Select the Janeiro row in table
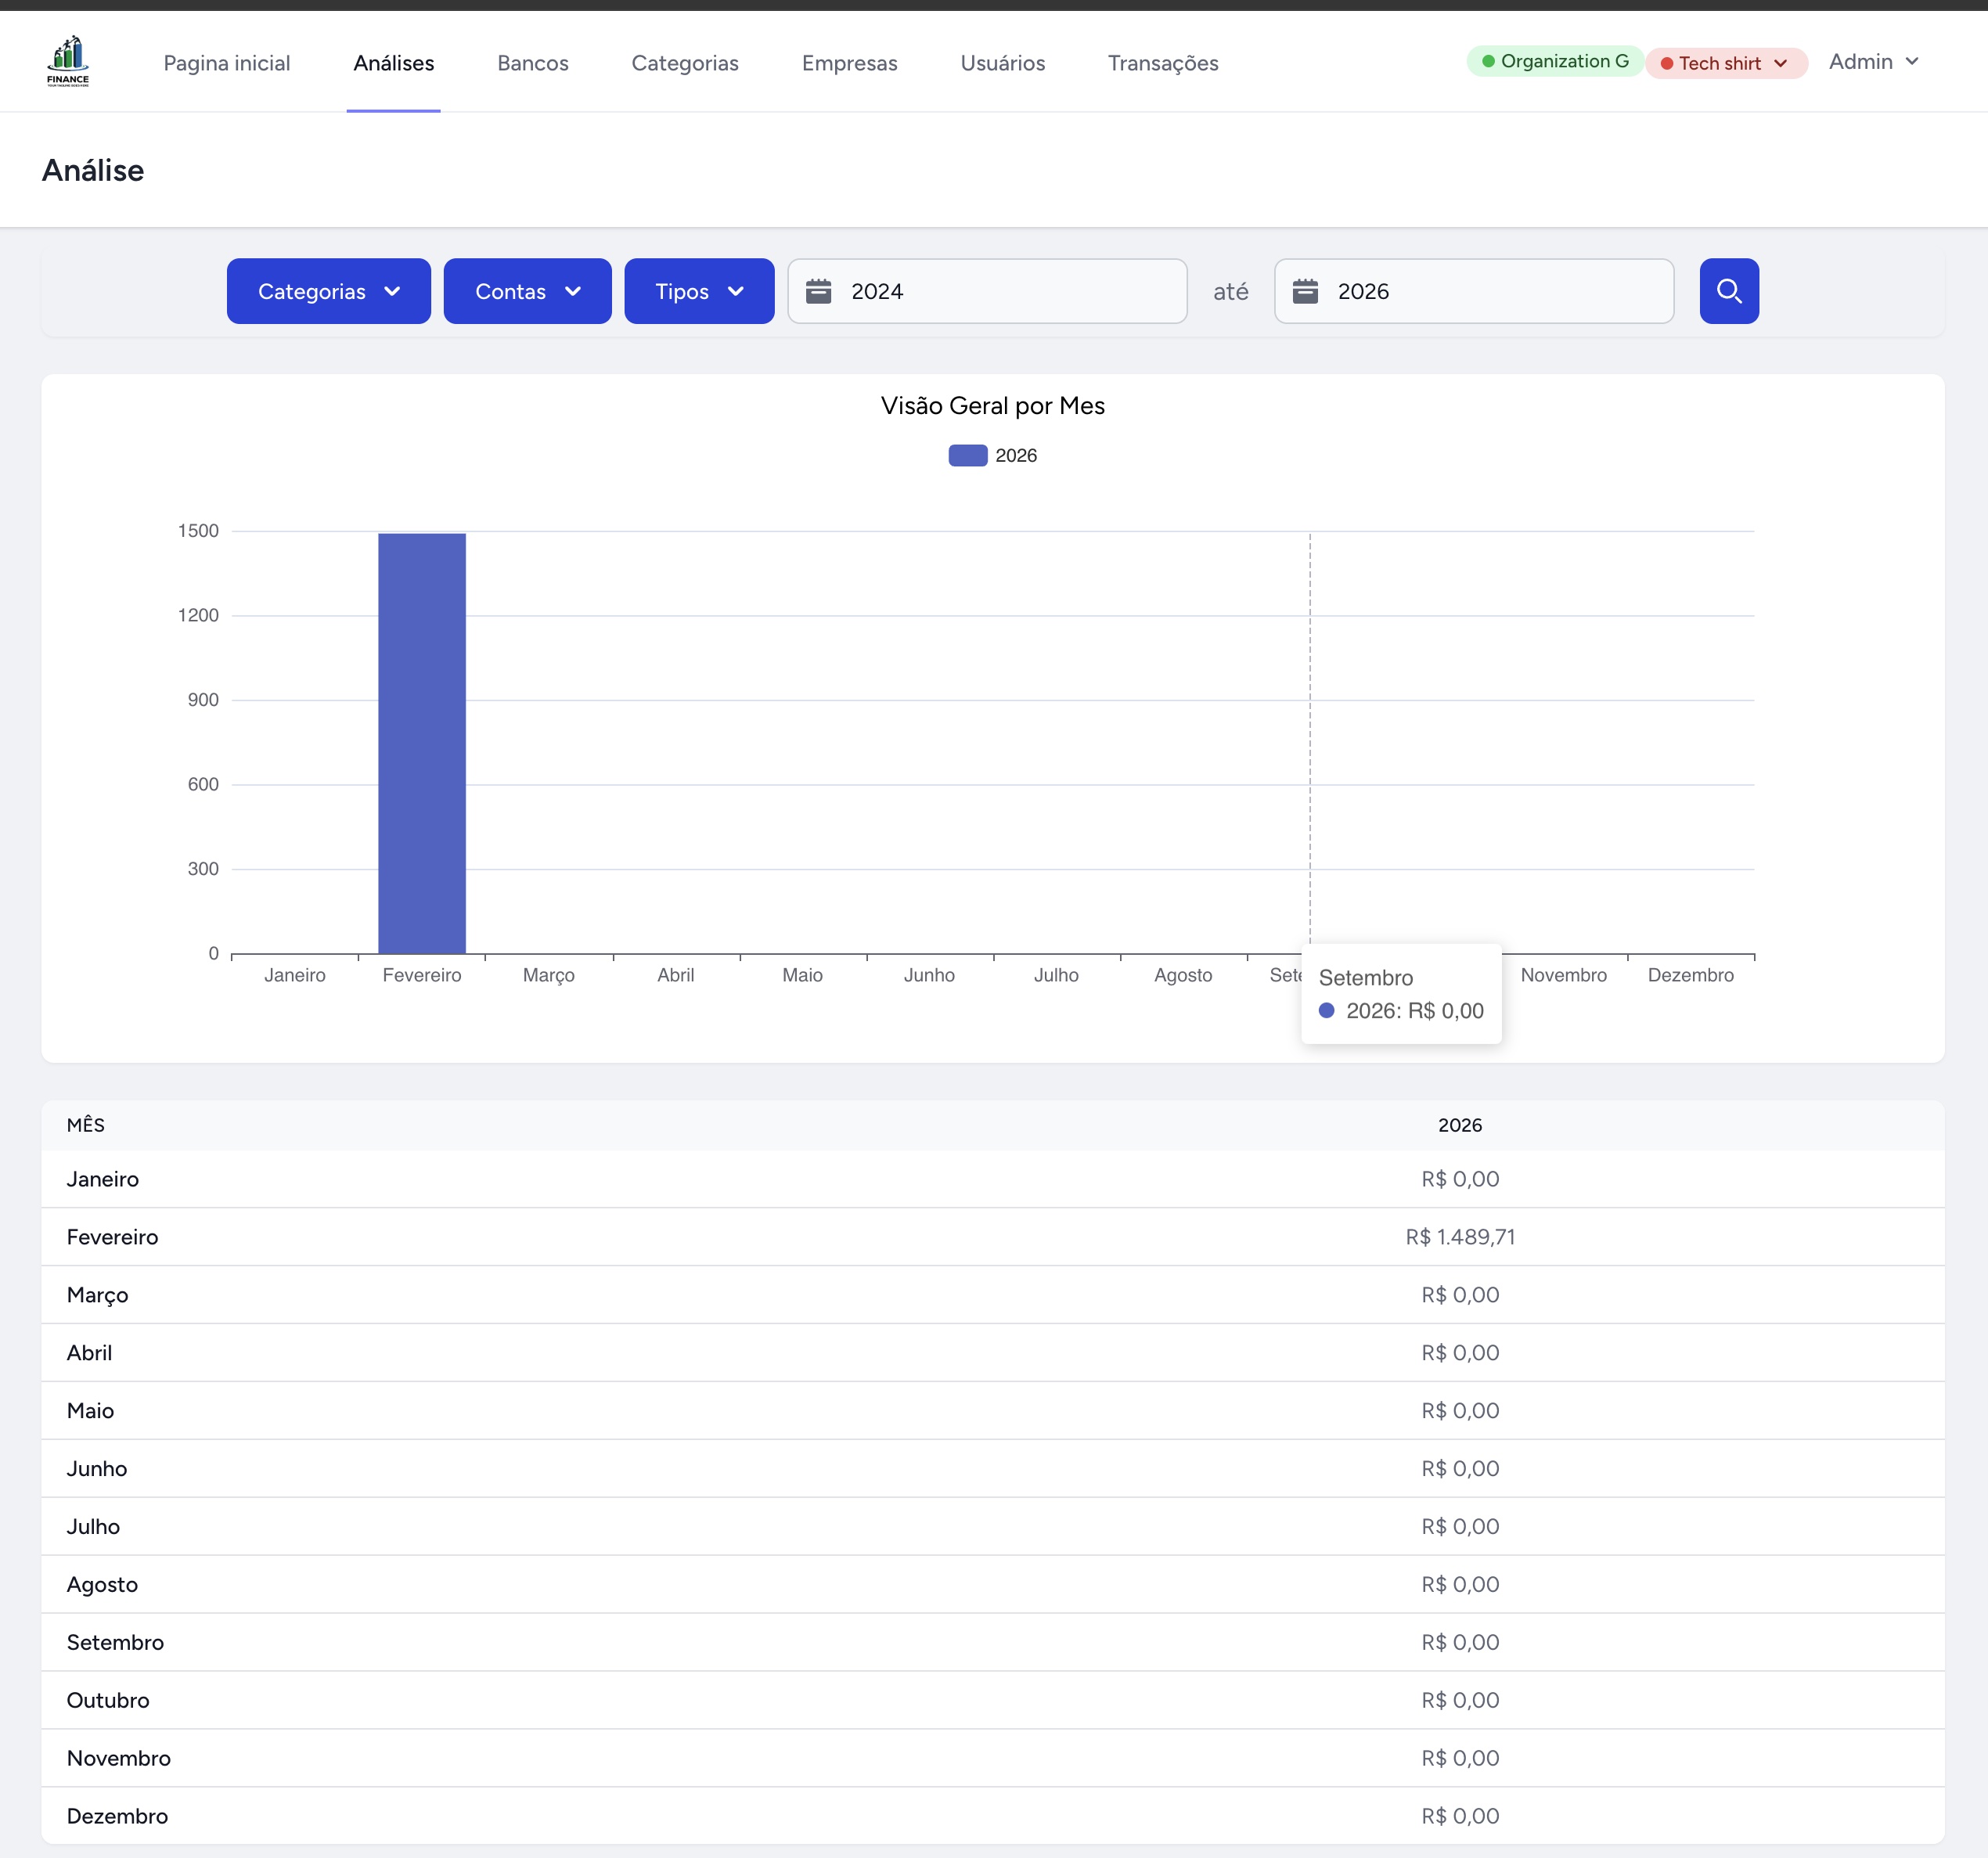The width and height of the screenshot is (1988, 1858). (x=993, y=1179)
